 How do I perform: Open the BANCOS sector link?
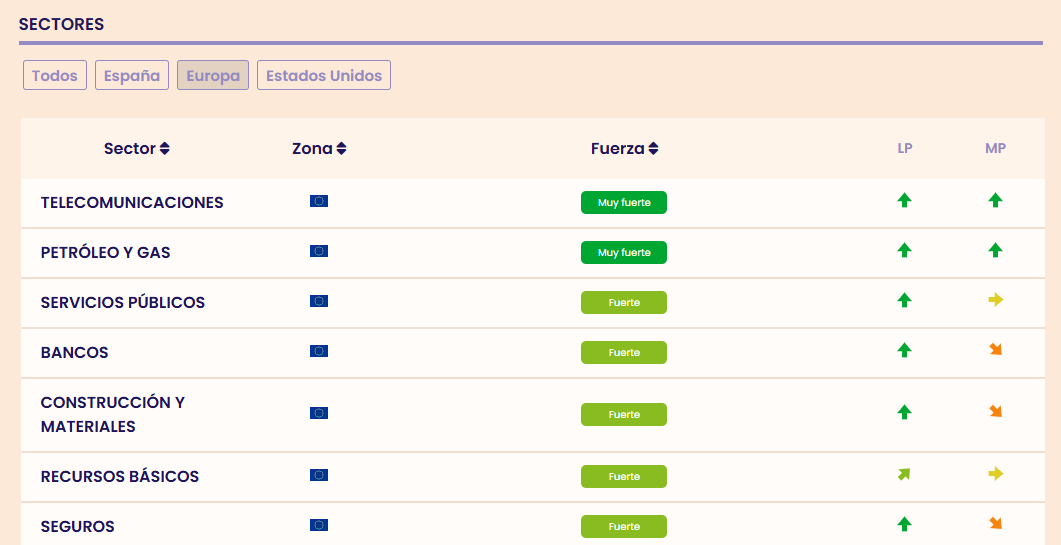pyautogui.click(x=75, y=353)
